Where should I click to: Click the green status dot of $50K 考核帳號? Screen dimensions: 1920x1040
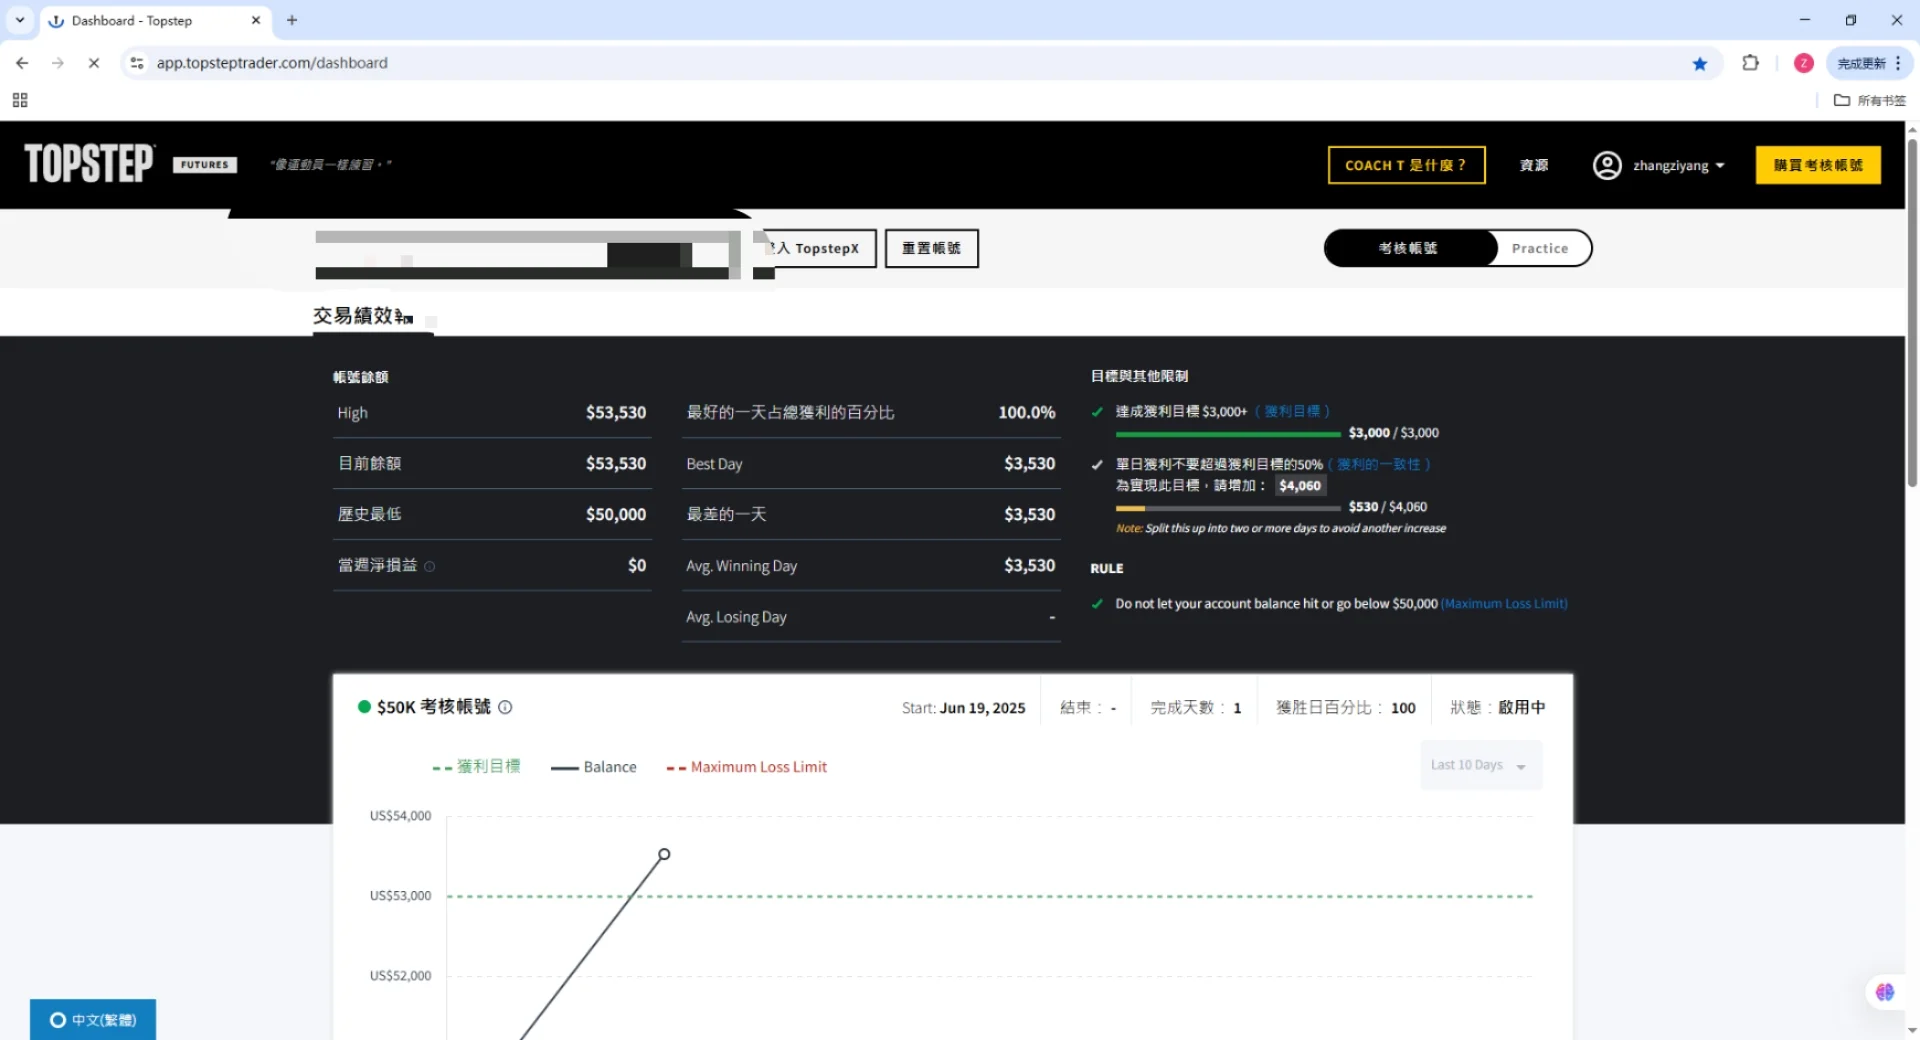tap(364, 706)
